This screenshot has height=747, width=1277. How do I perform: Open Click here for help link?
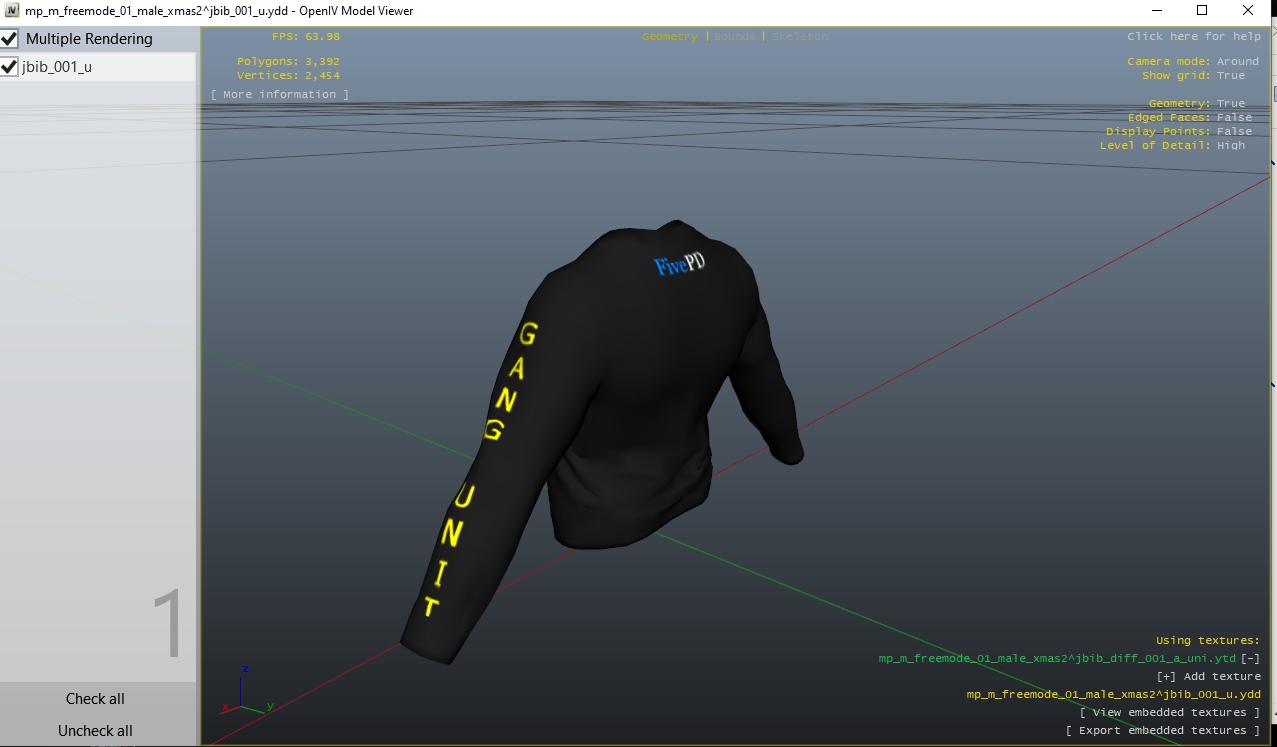click(x=1194, y=36)
